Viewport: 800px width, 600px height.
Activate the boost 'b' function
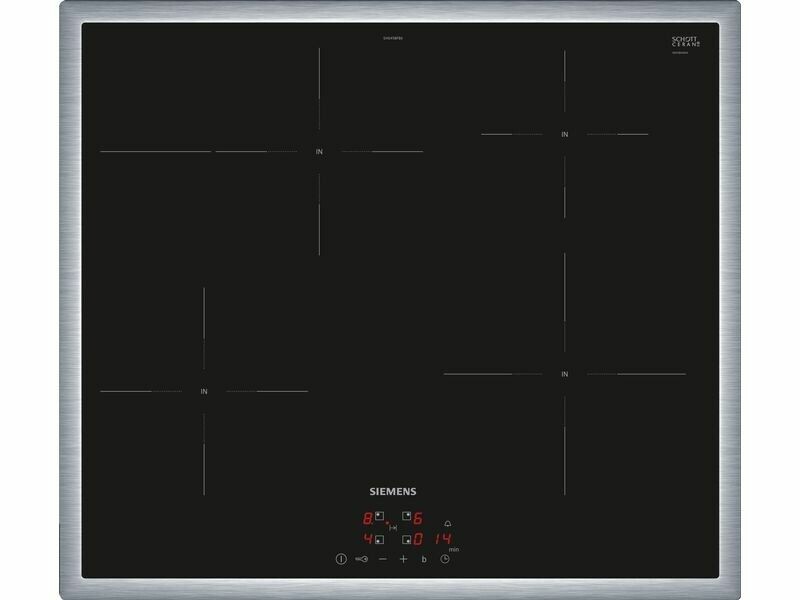point(424,559)
